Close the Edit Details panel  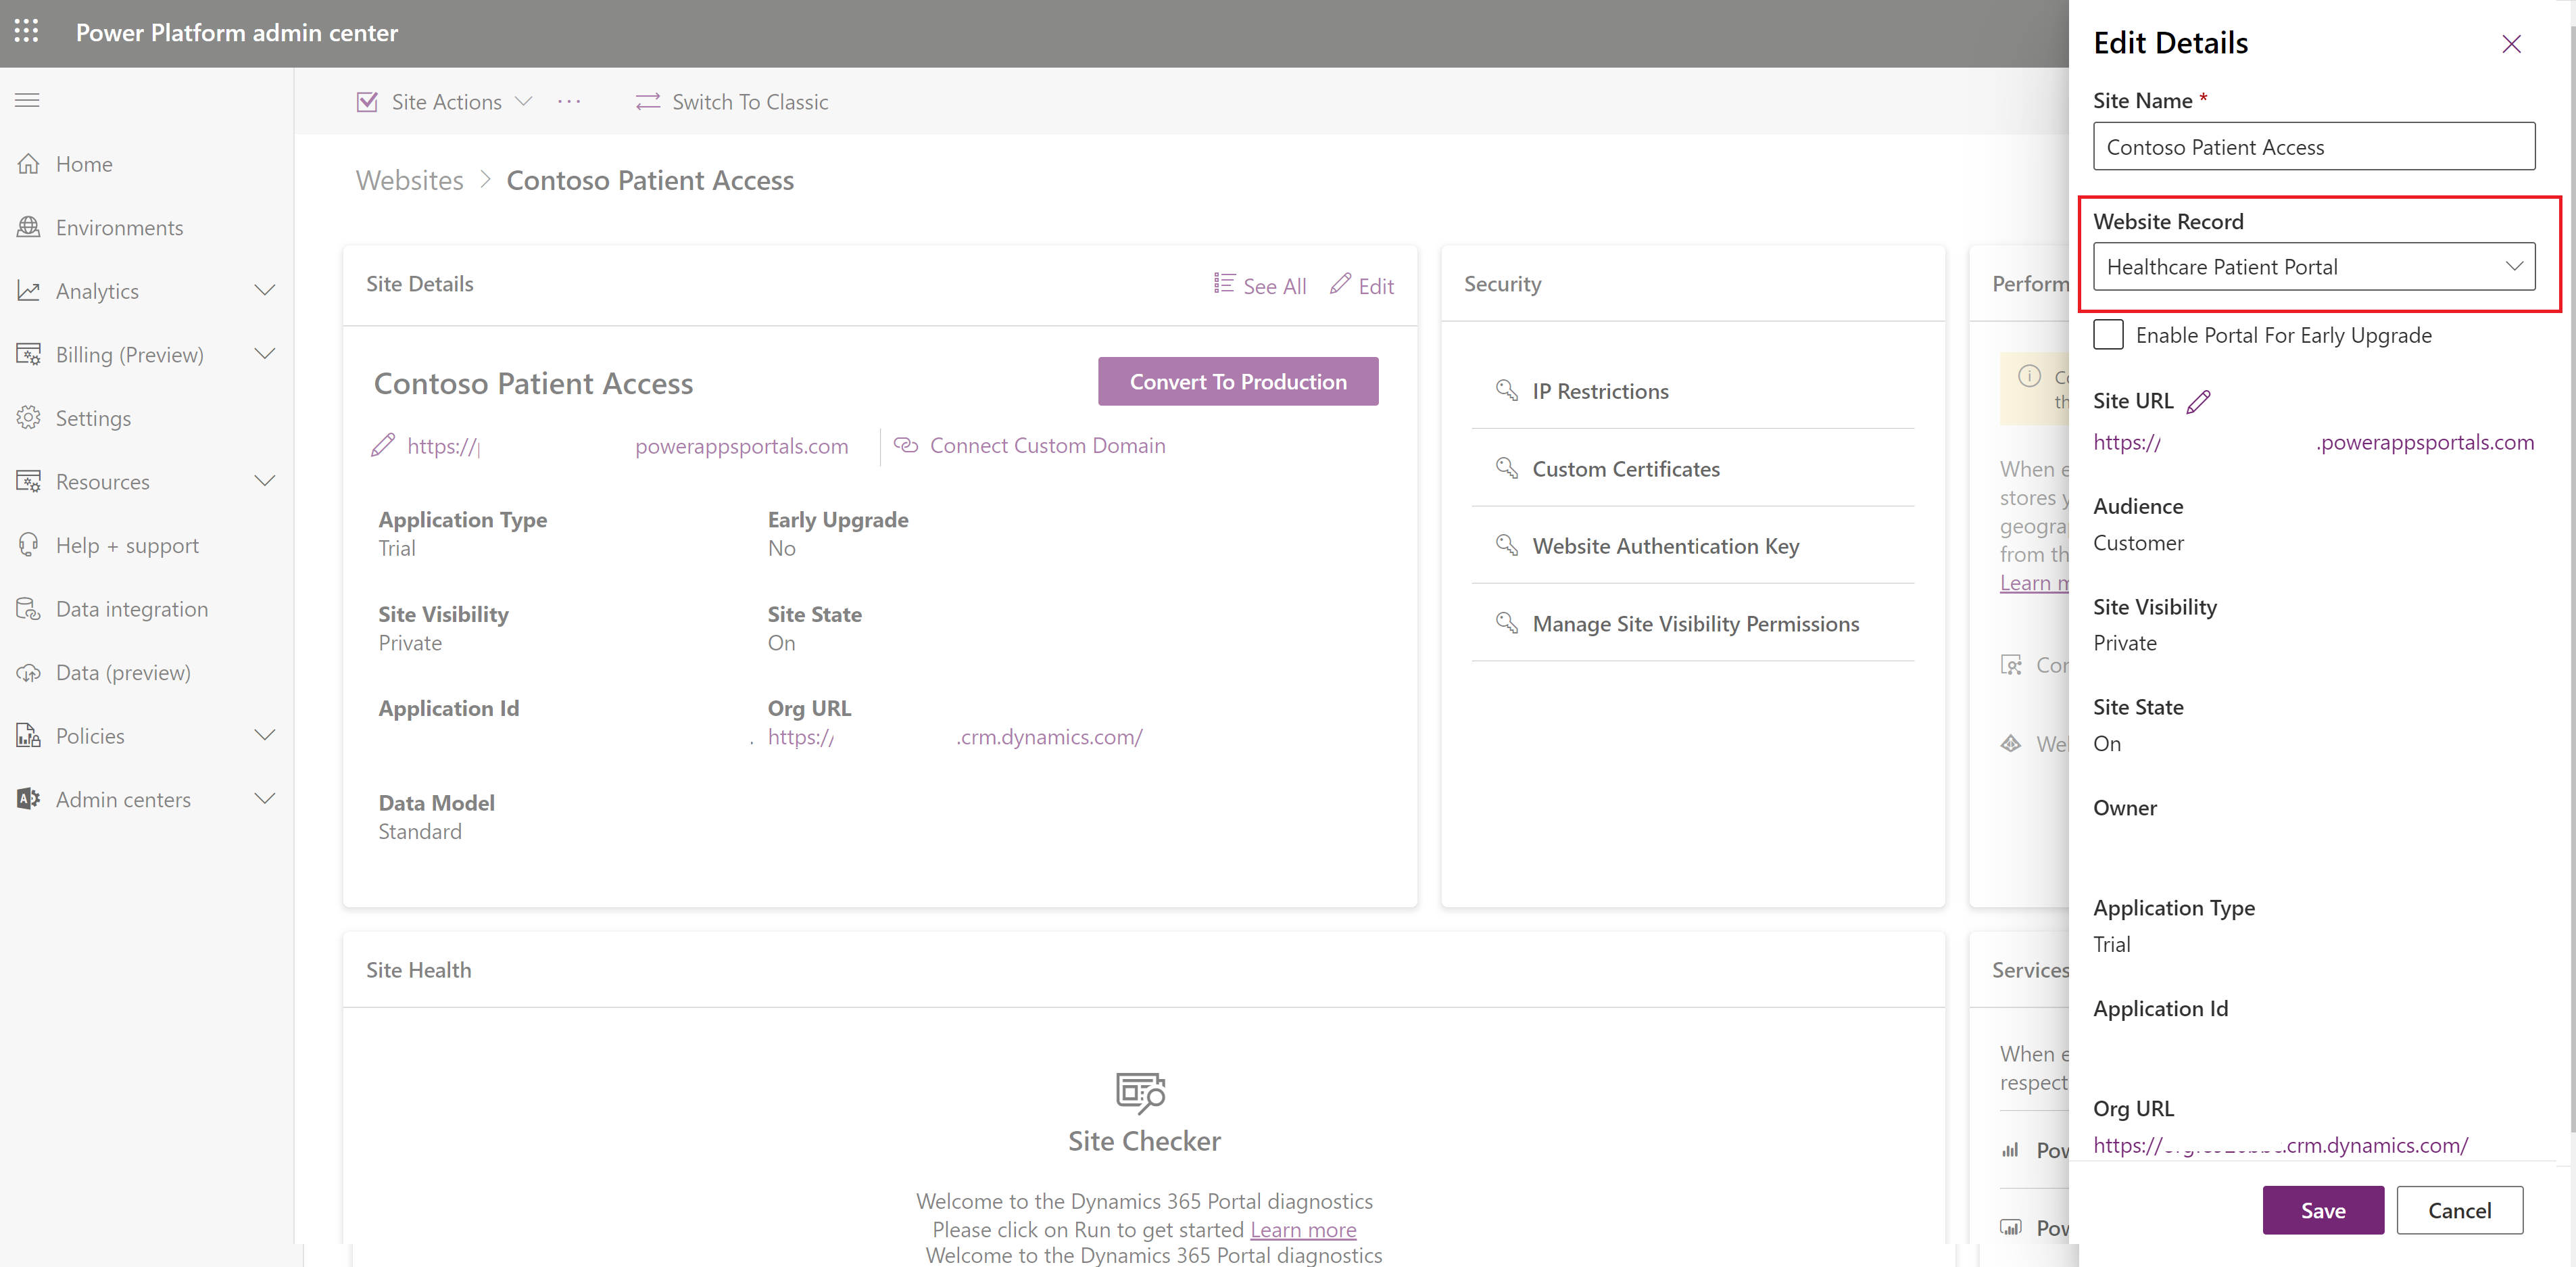coord(2511,44)
